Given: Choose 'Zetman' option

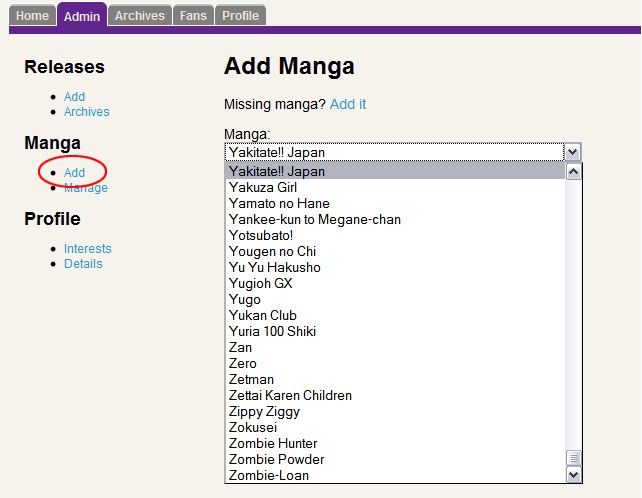Looking at the screenshot, I should click(395, 379).
